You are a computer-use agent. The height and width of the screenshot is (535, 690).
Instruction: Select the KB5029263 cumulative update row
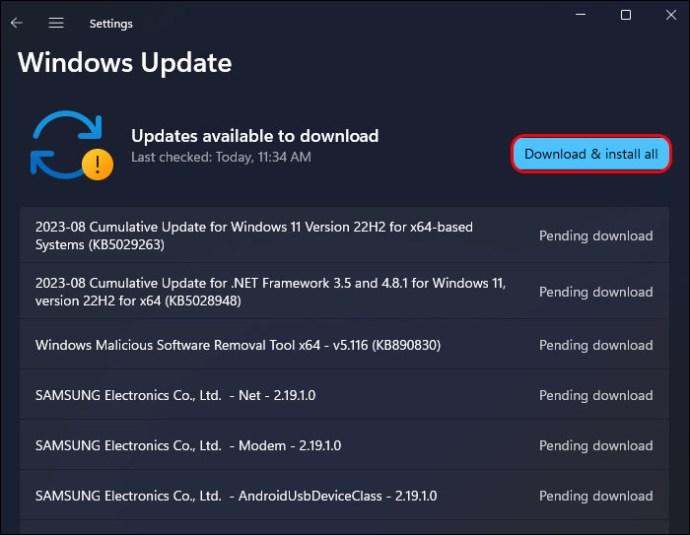click(x=345, y=235)
